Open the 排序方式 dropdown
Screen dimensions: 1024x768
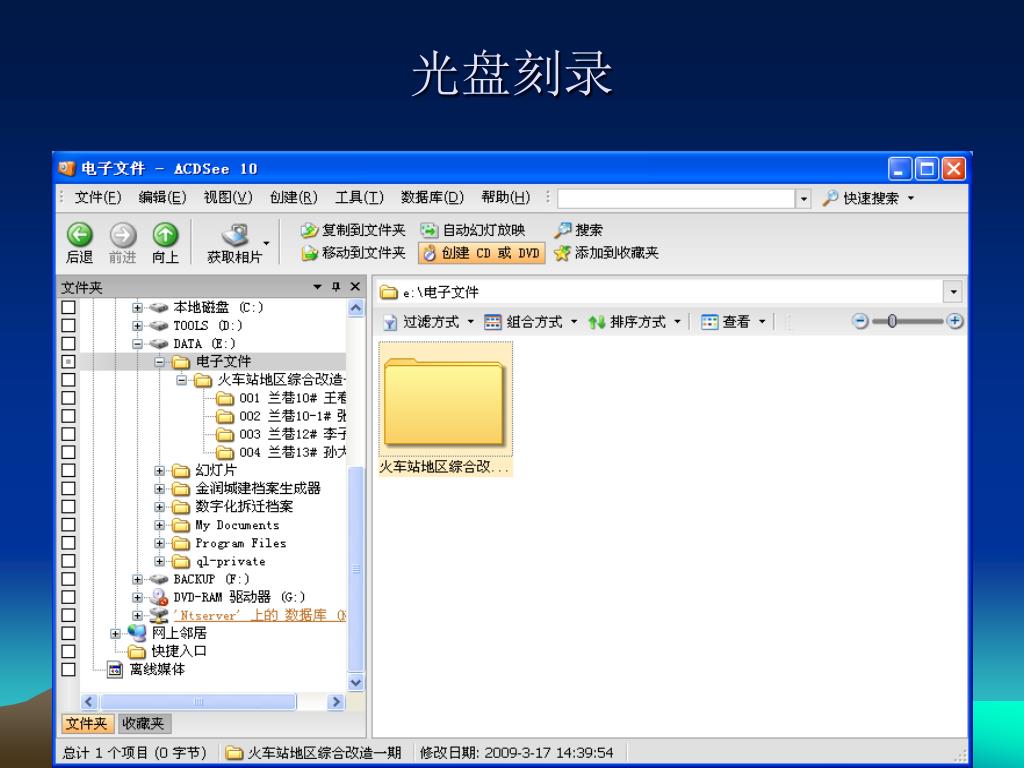tap(635, 321)
